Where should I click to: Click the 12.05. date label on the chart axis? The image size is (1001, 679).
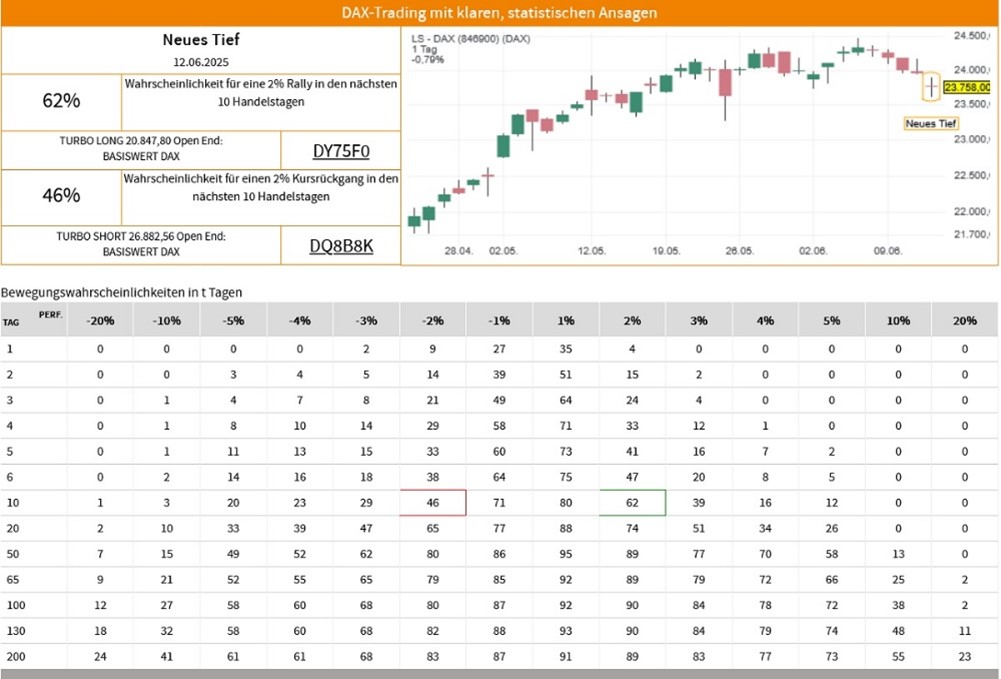point(592,251)
